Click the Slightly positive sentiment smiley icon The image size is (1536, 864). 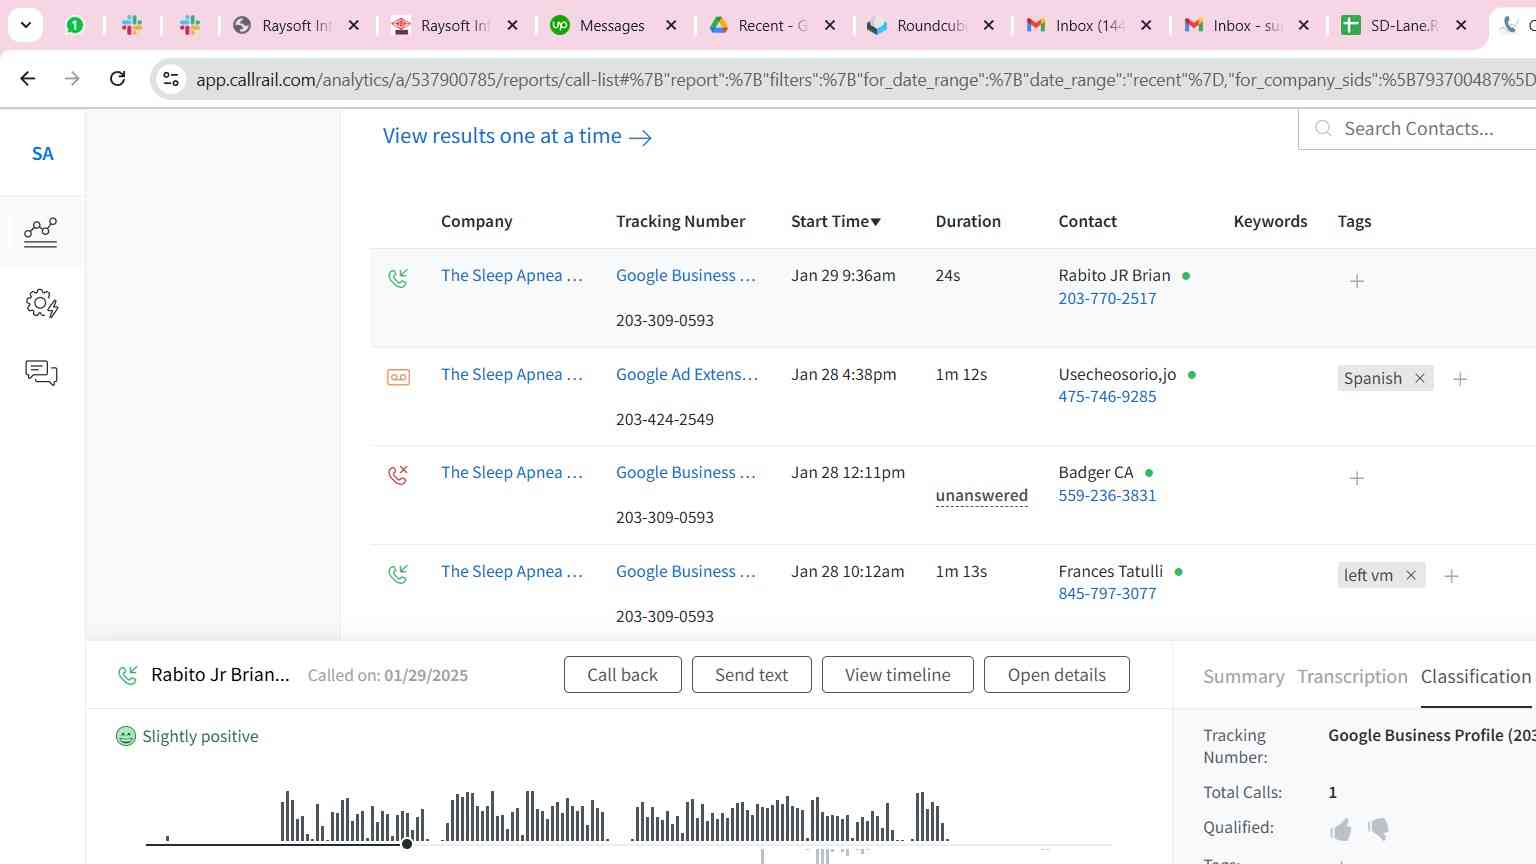coord(125,736)
